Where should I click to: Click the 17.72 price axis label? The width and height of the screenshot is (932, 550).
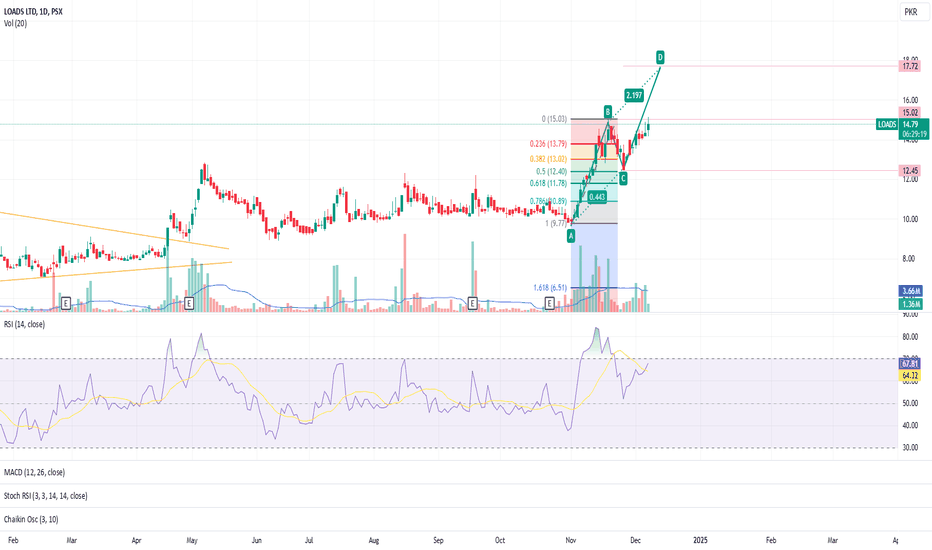(910, 66)
